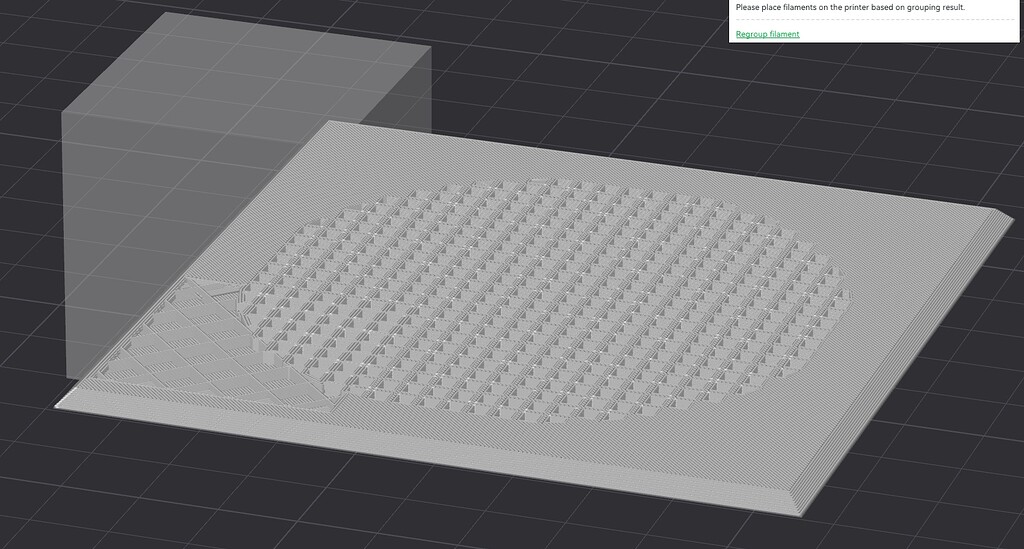Click the notification text about placing filaments
This screenshot has width=1024, height=549.
coord(850,7)
